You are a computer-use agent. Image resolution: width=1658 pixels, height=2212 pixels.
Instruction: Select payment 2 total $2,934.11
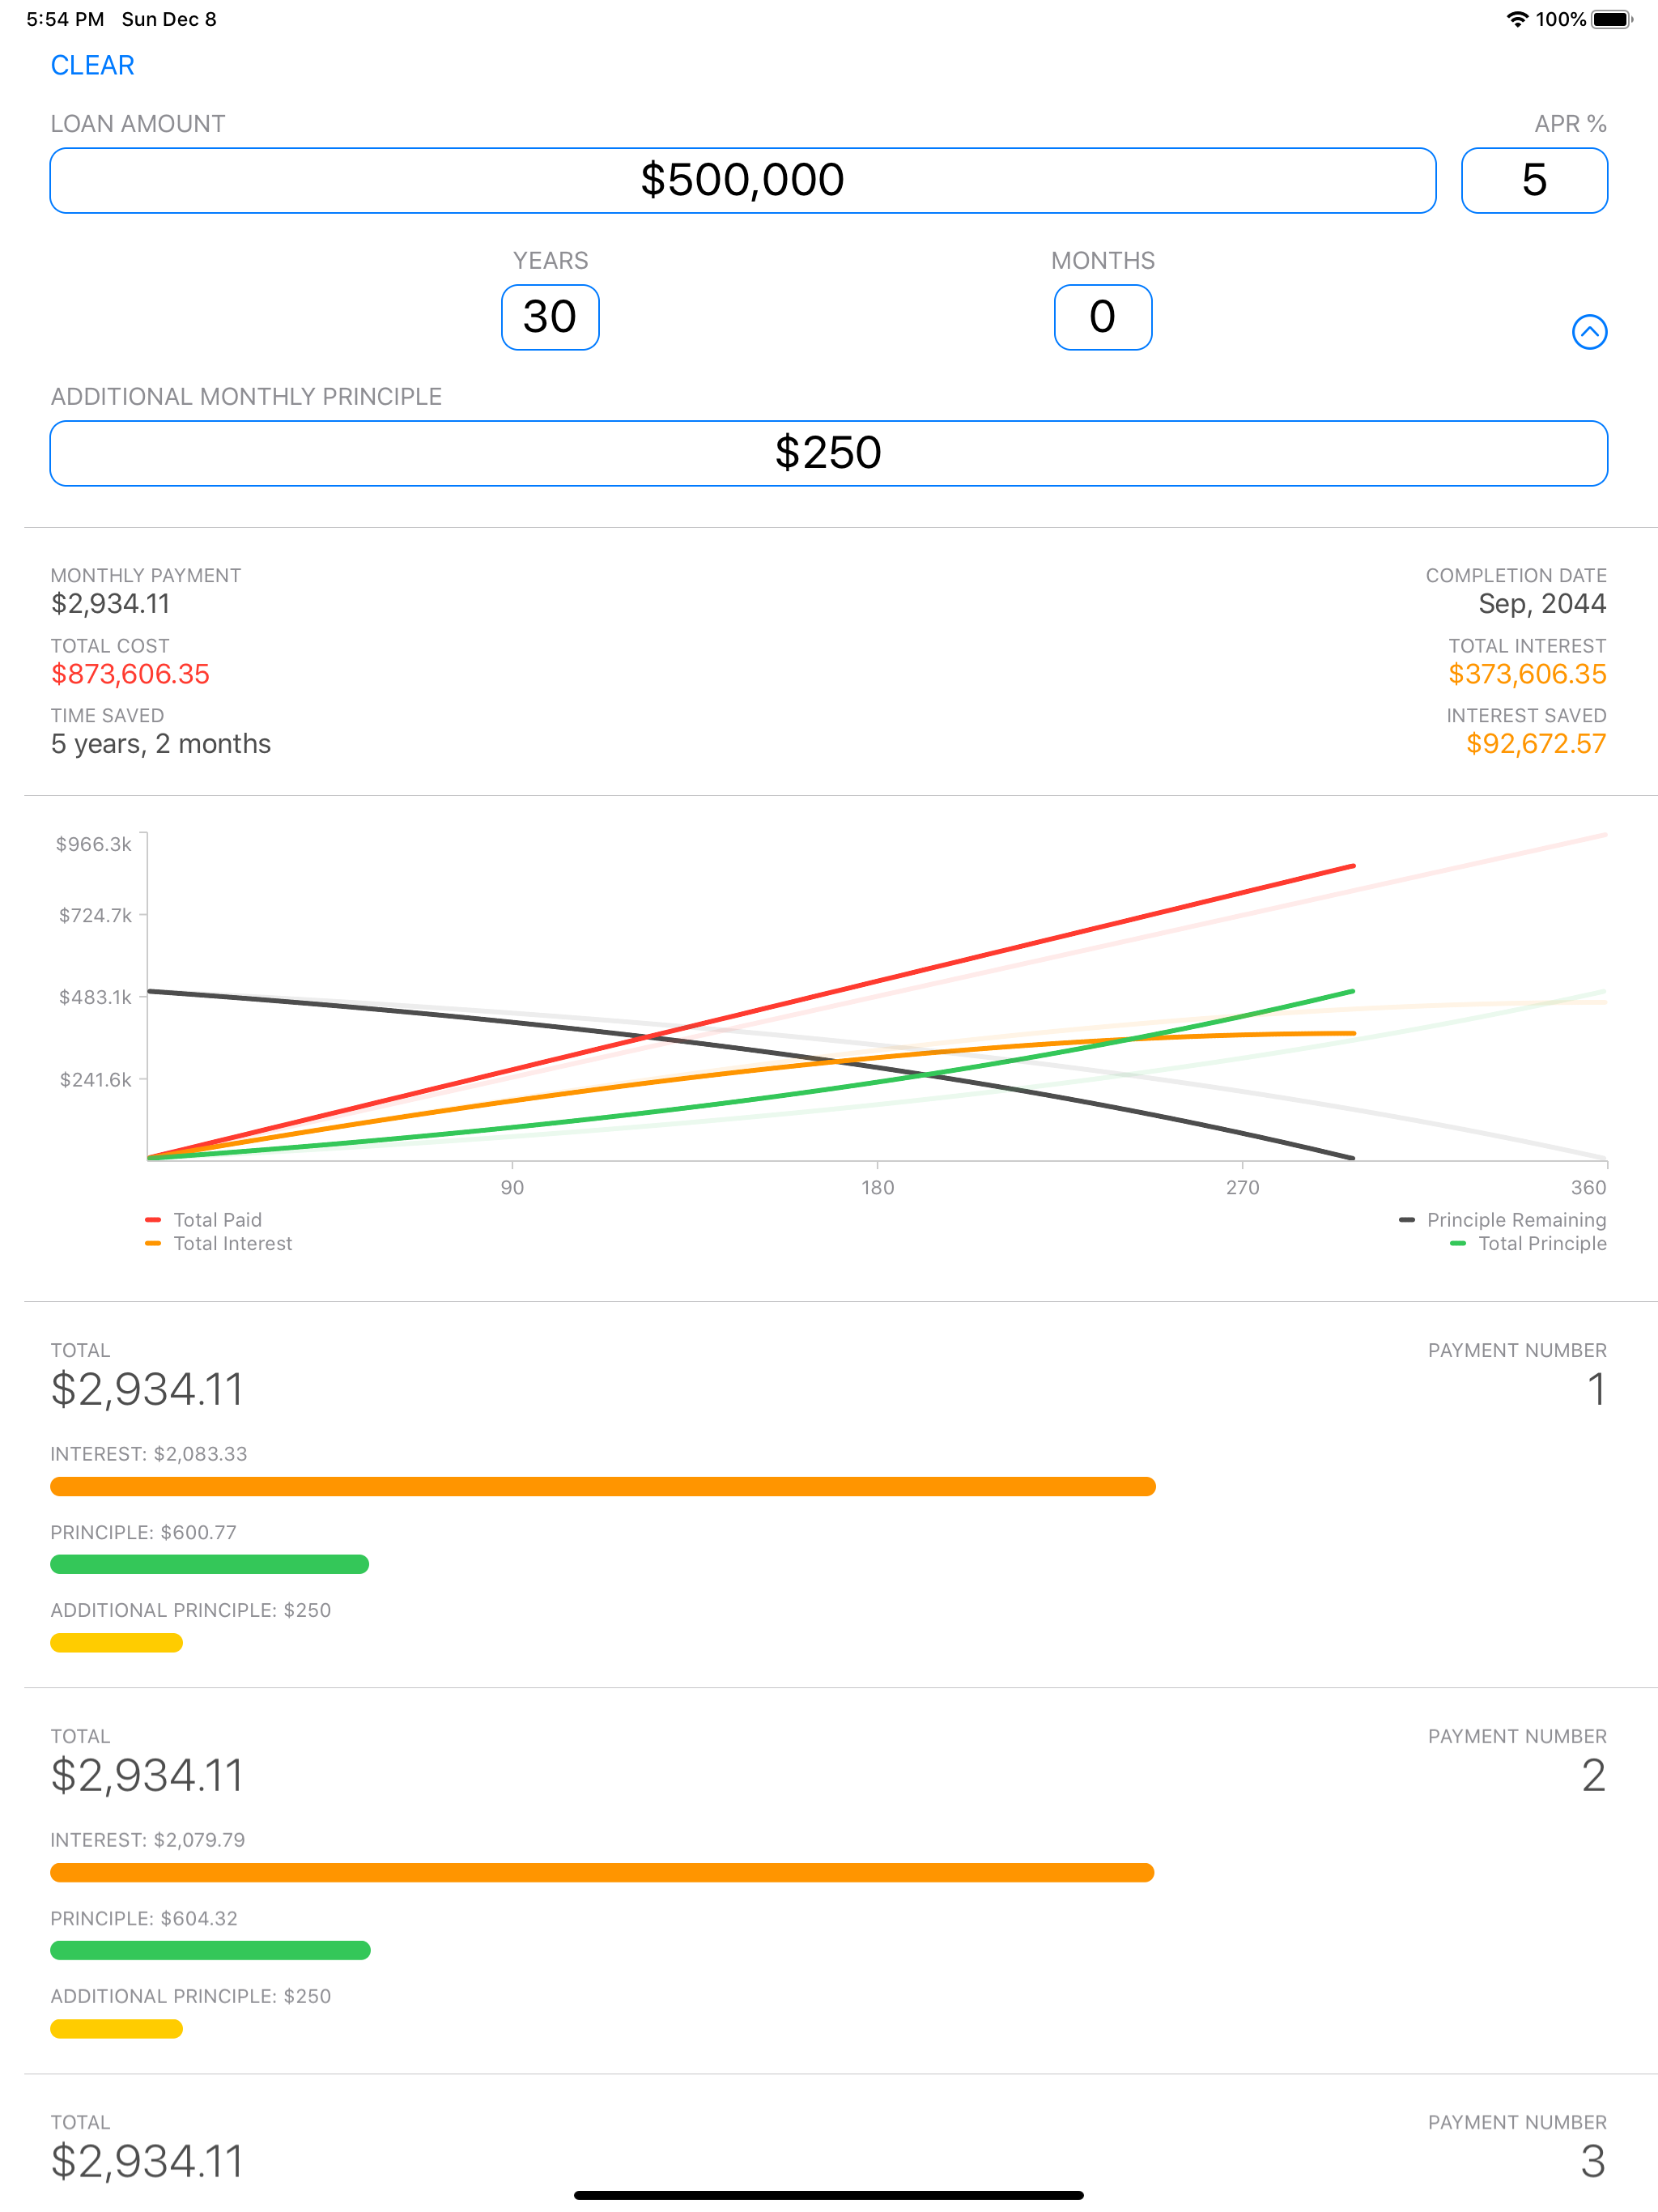click(147, 1775)
